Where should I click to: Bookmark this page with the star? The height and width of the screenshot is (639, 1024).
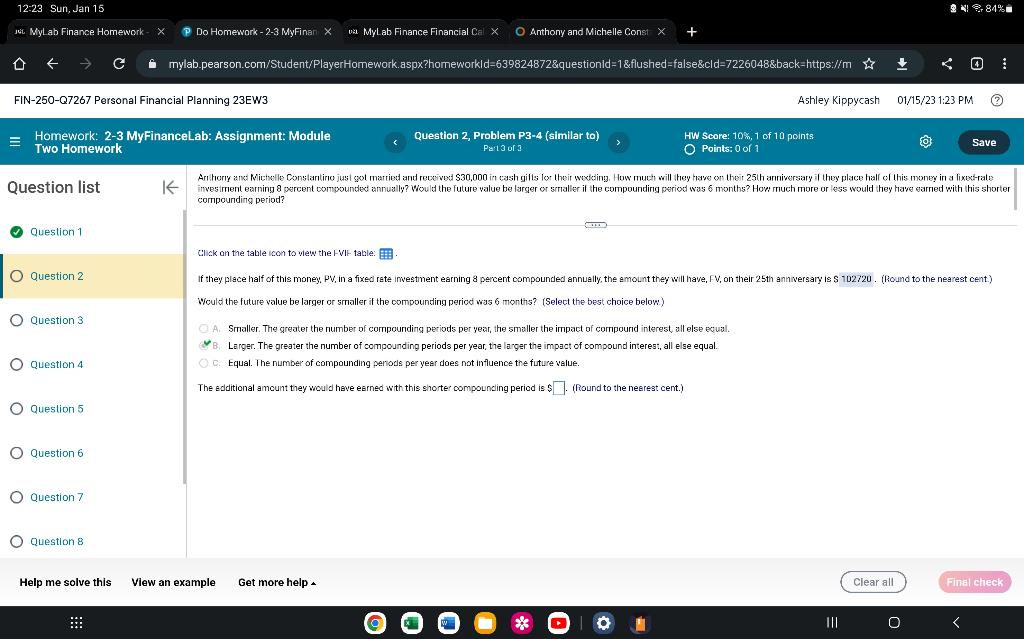click(x=869, y=63)
